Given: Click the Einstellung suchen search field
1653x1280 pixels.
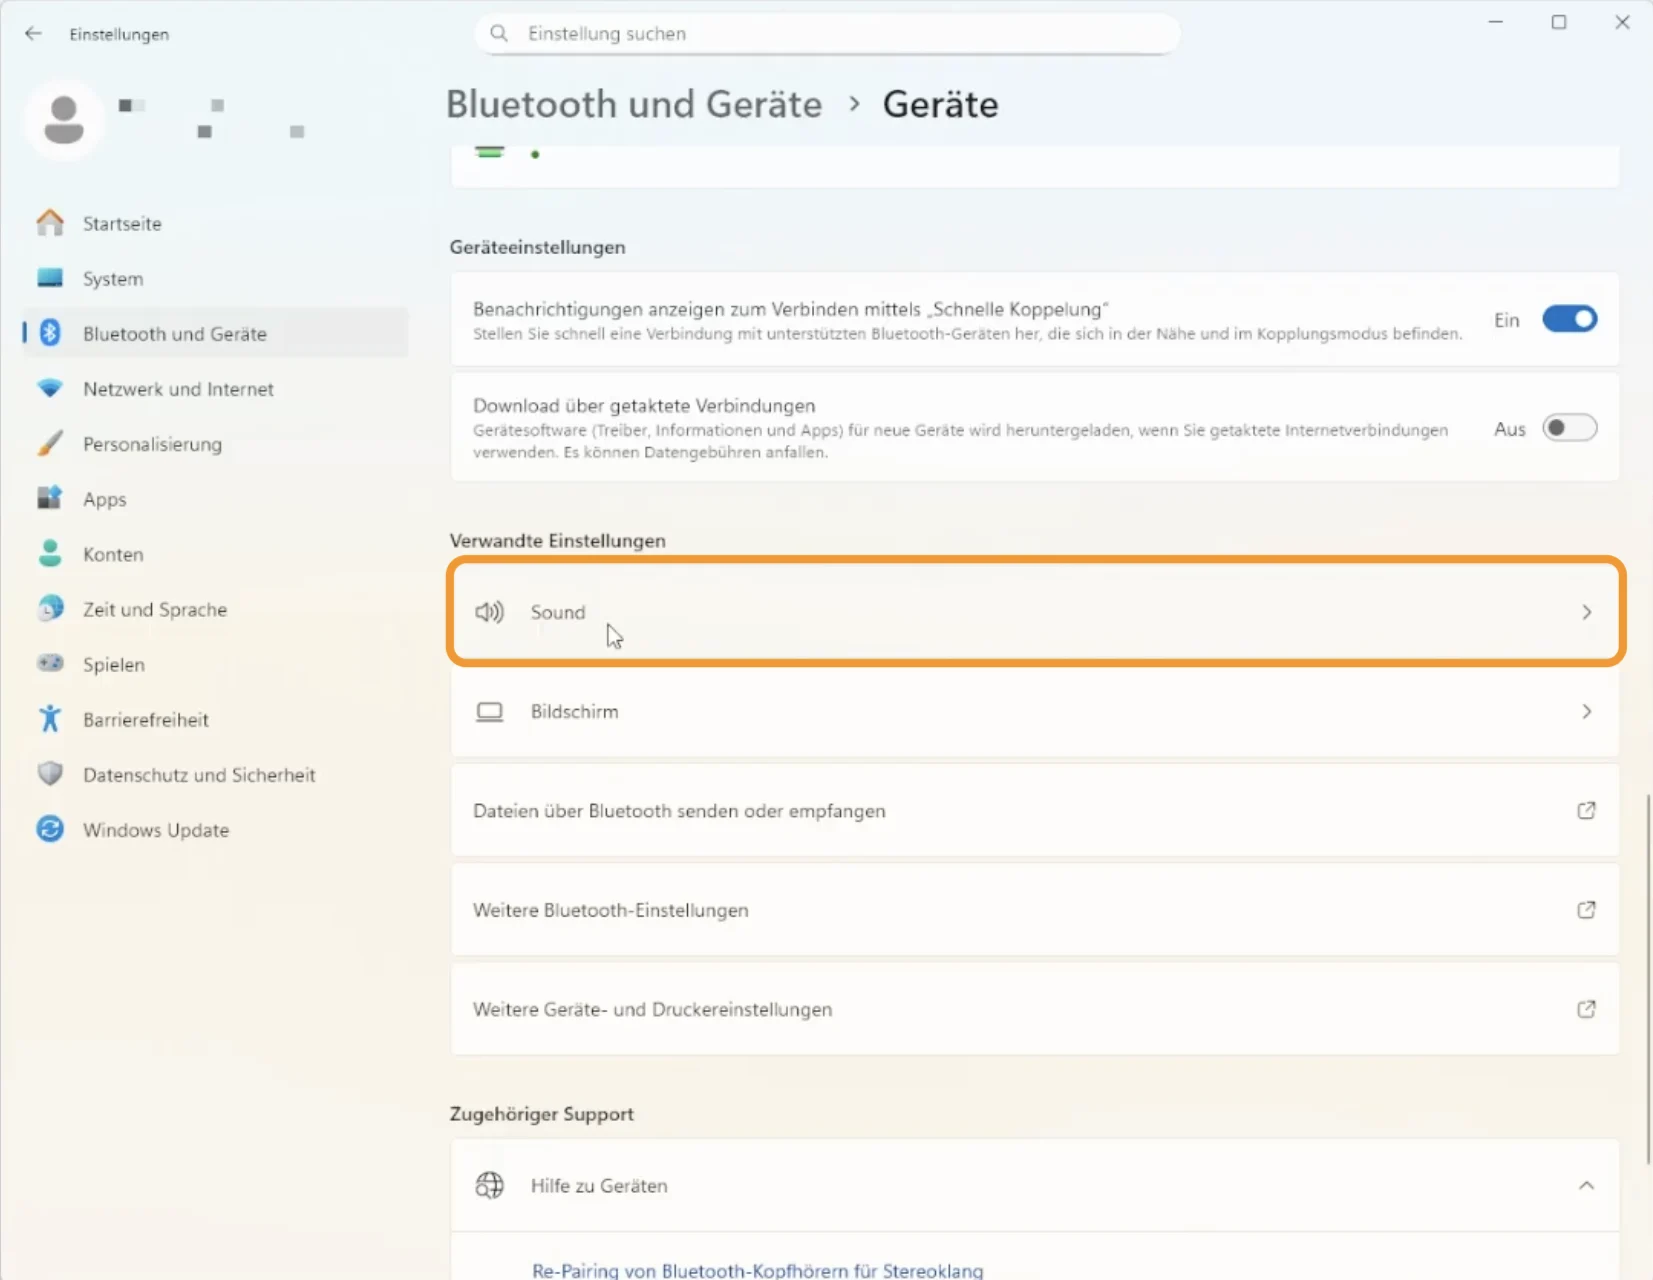Looking at the screenshot, I should tap(827, 34).
